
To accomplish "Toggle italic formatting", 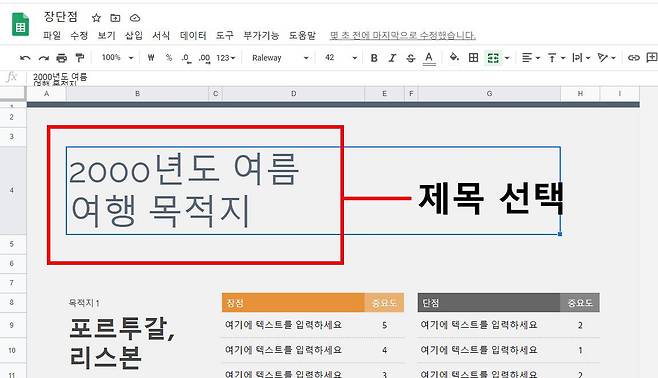I will click(392, 58).
